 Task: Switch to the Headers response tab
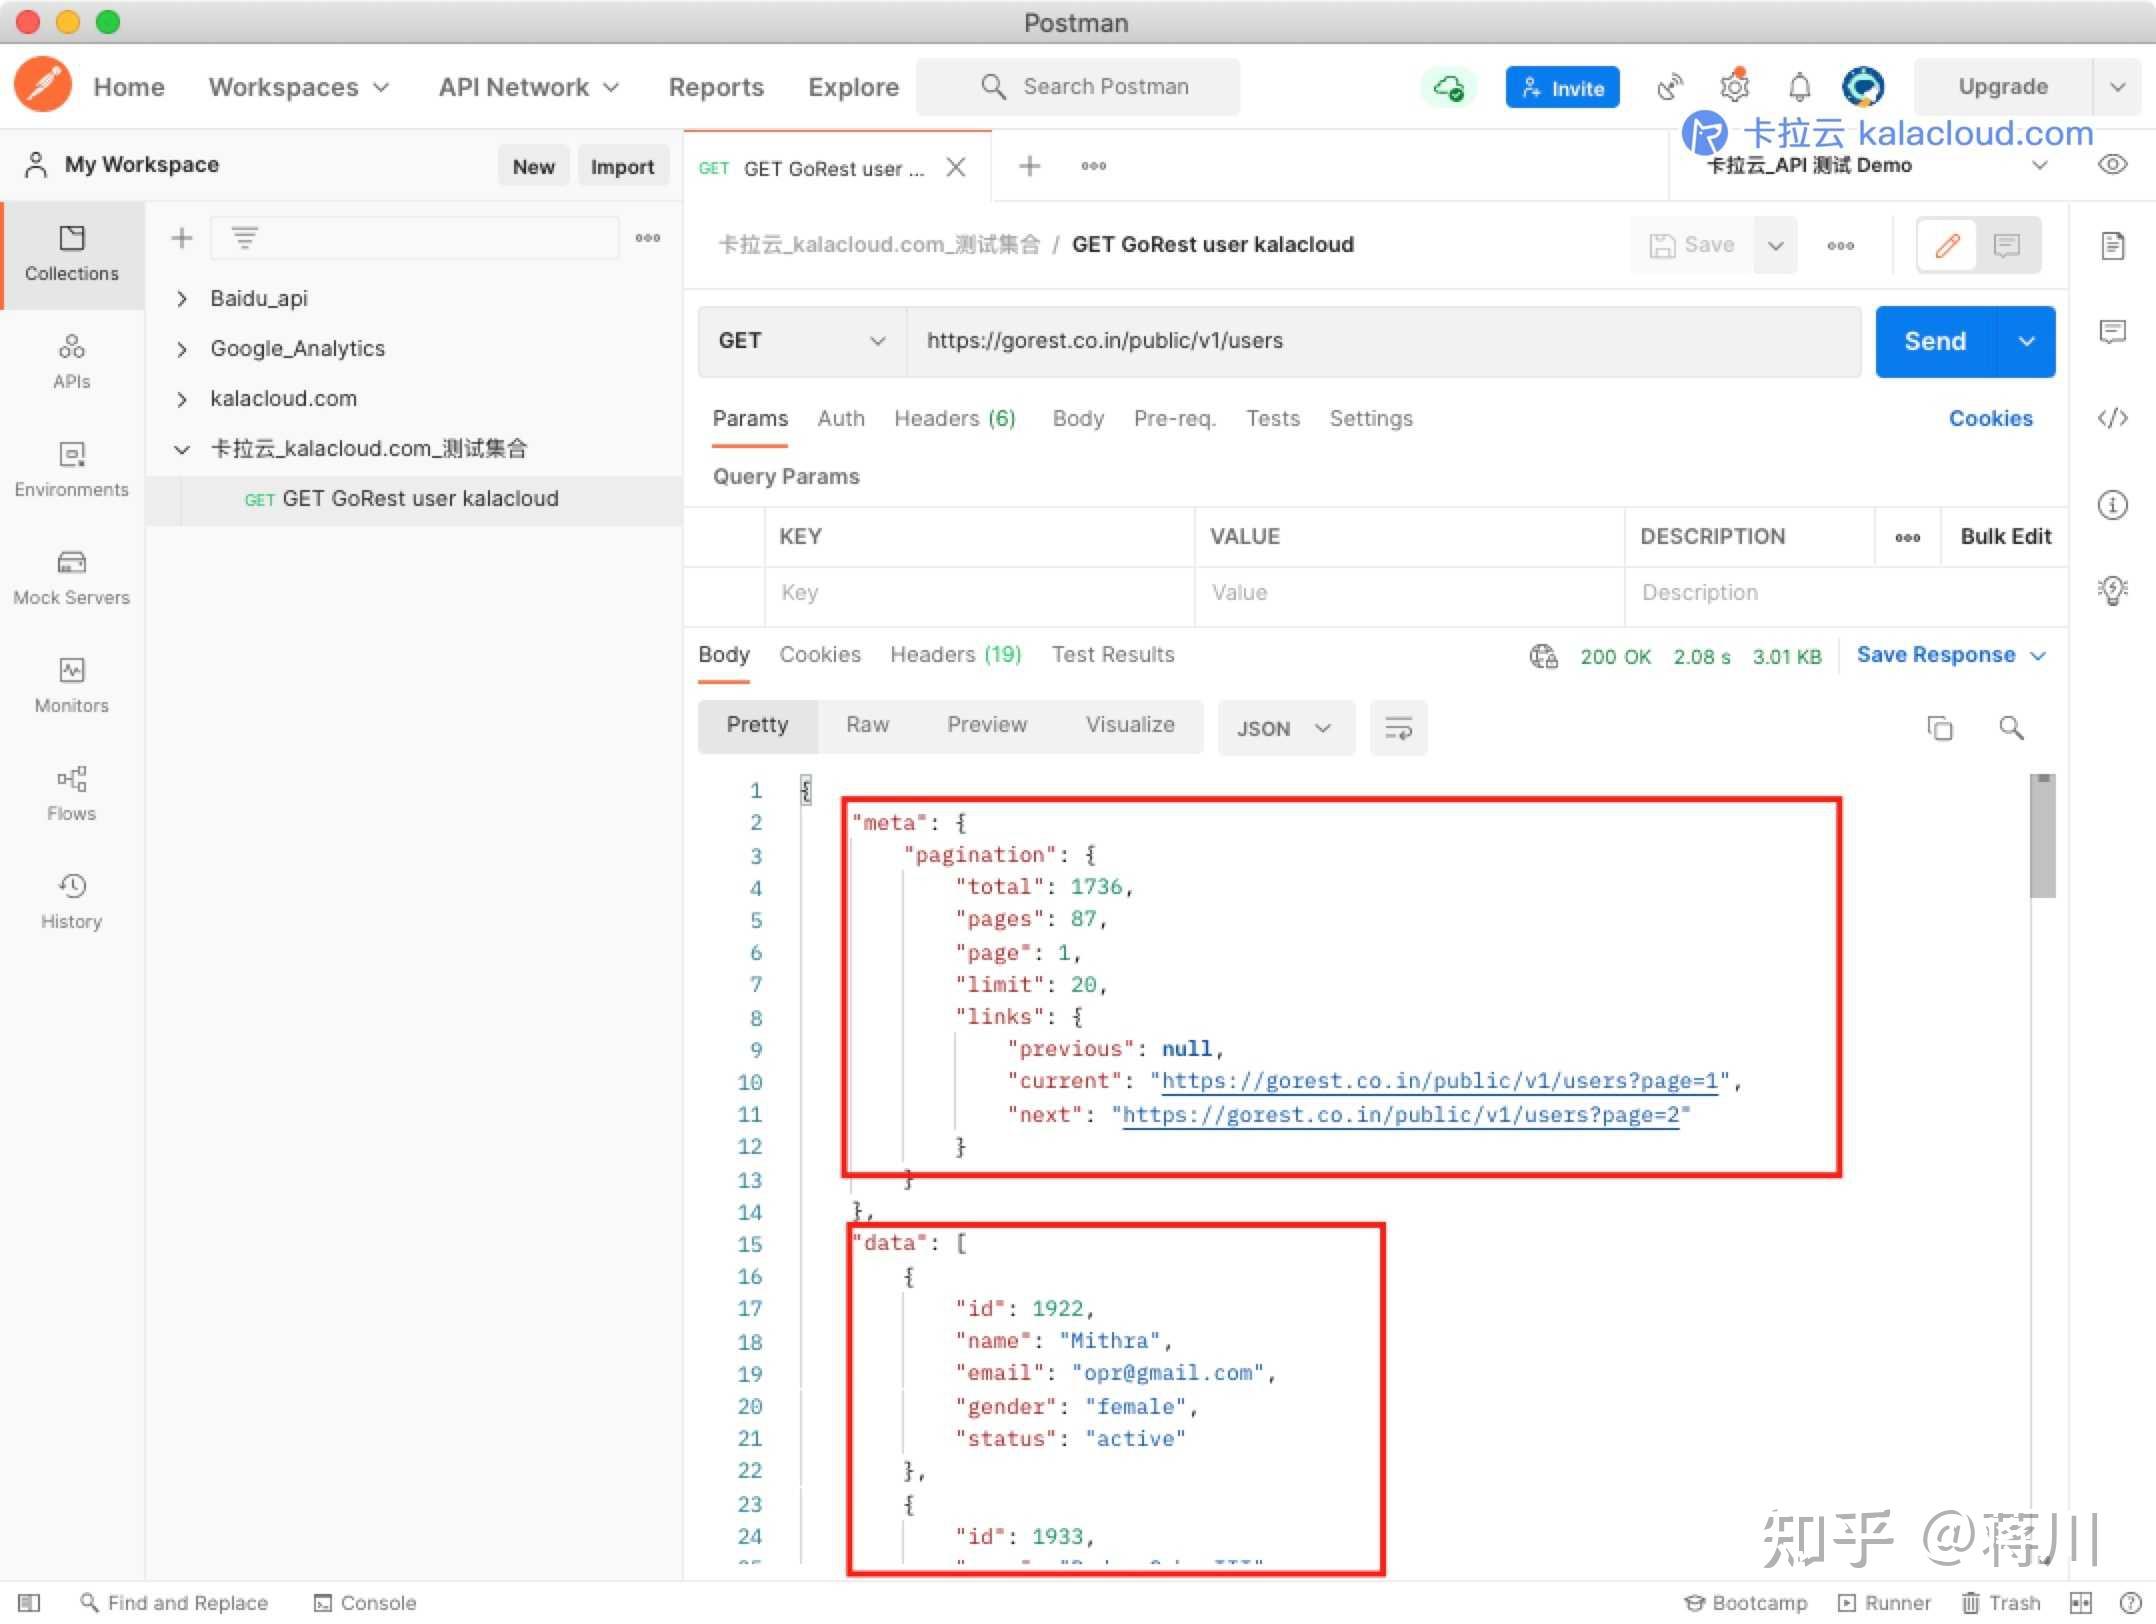pos(955,655)
